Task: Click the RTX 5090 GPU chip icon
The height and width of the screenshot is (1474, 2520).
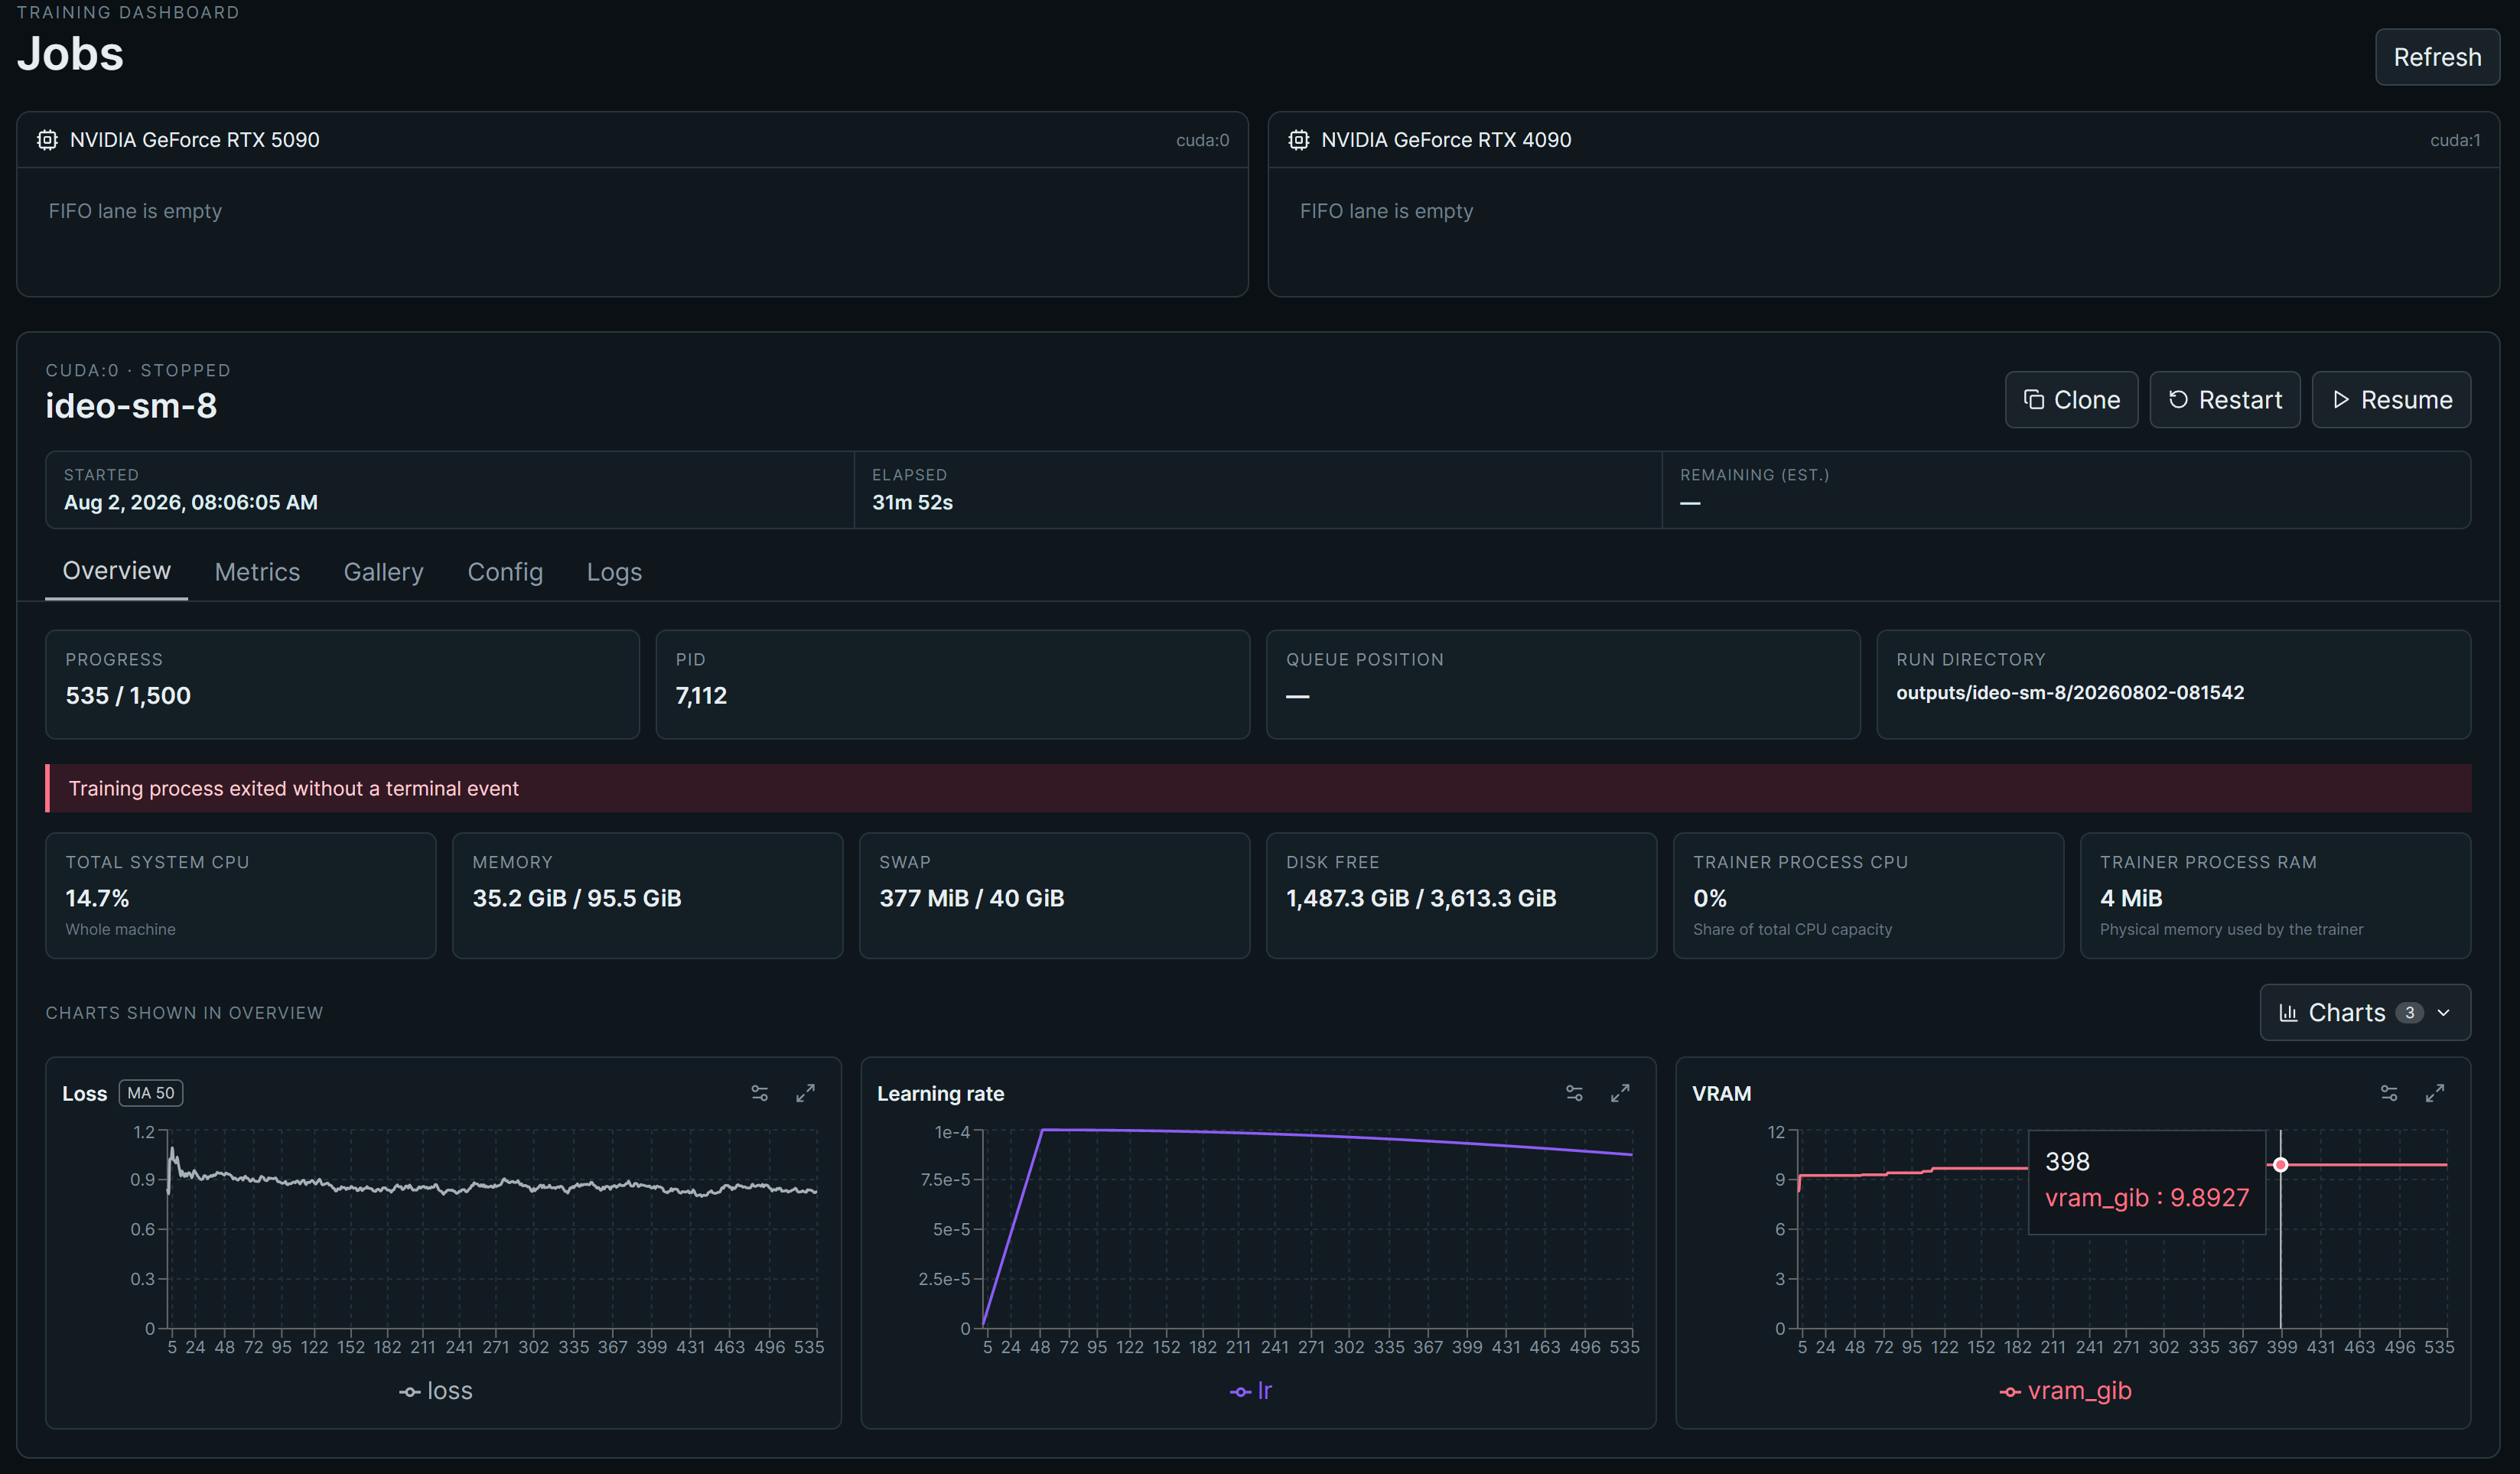Action: [x=47, y=140]
